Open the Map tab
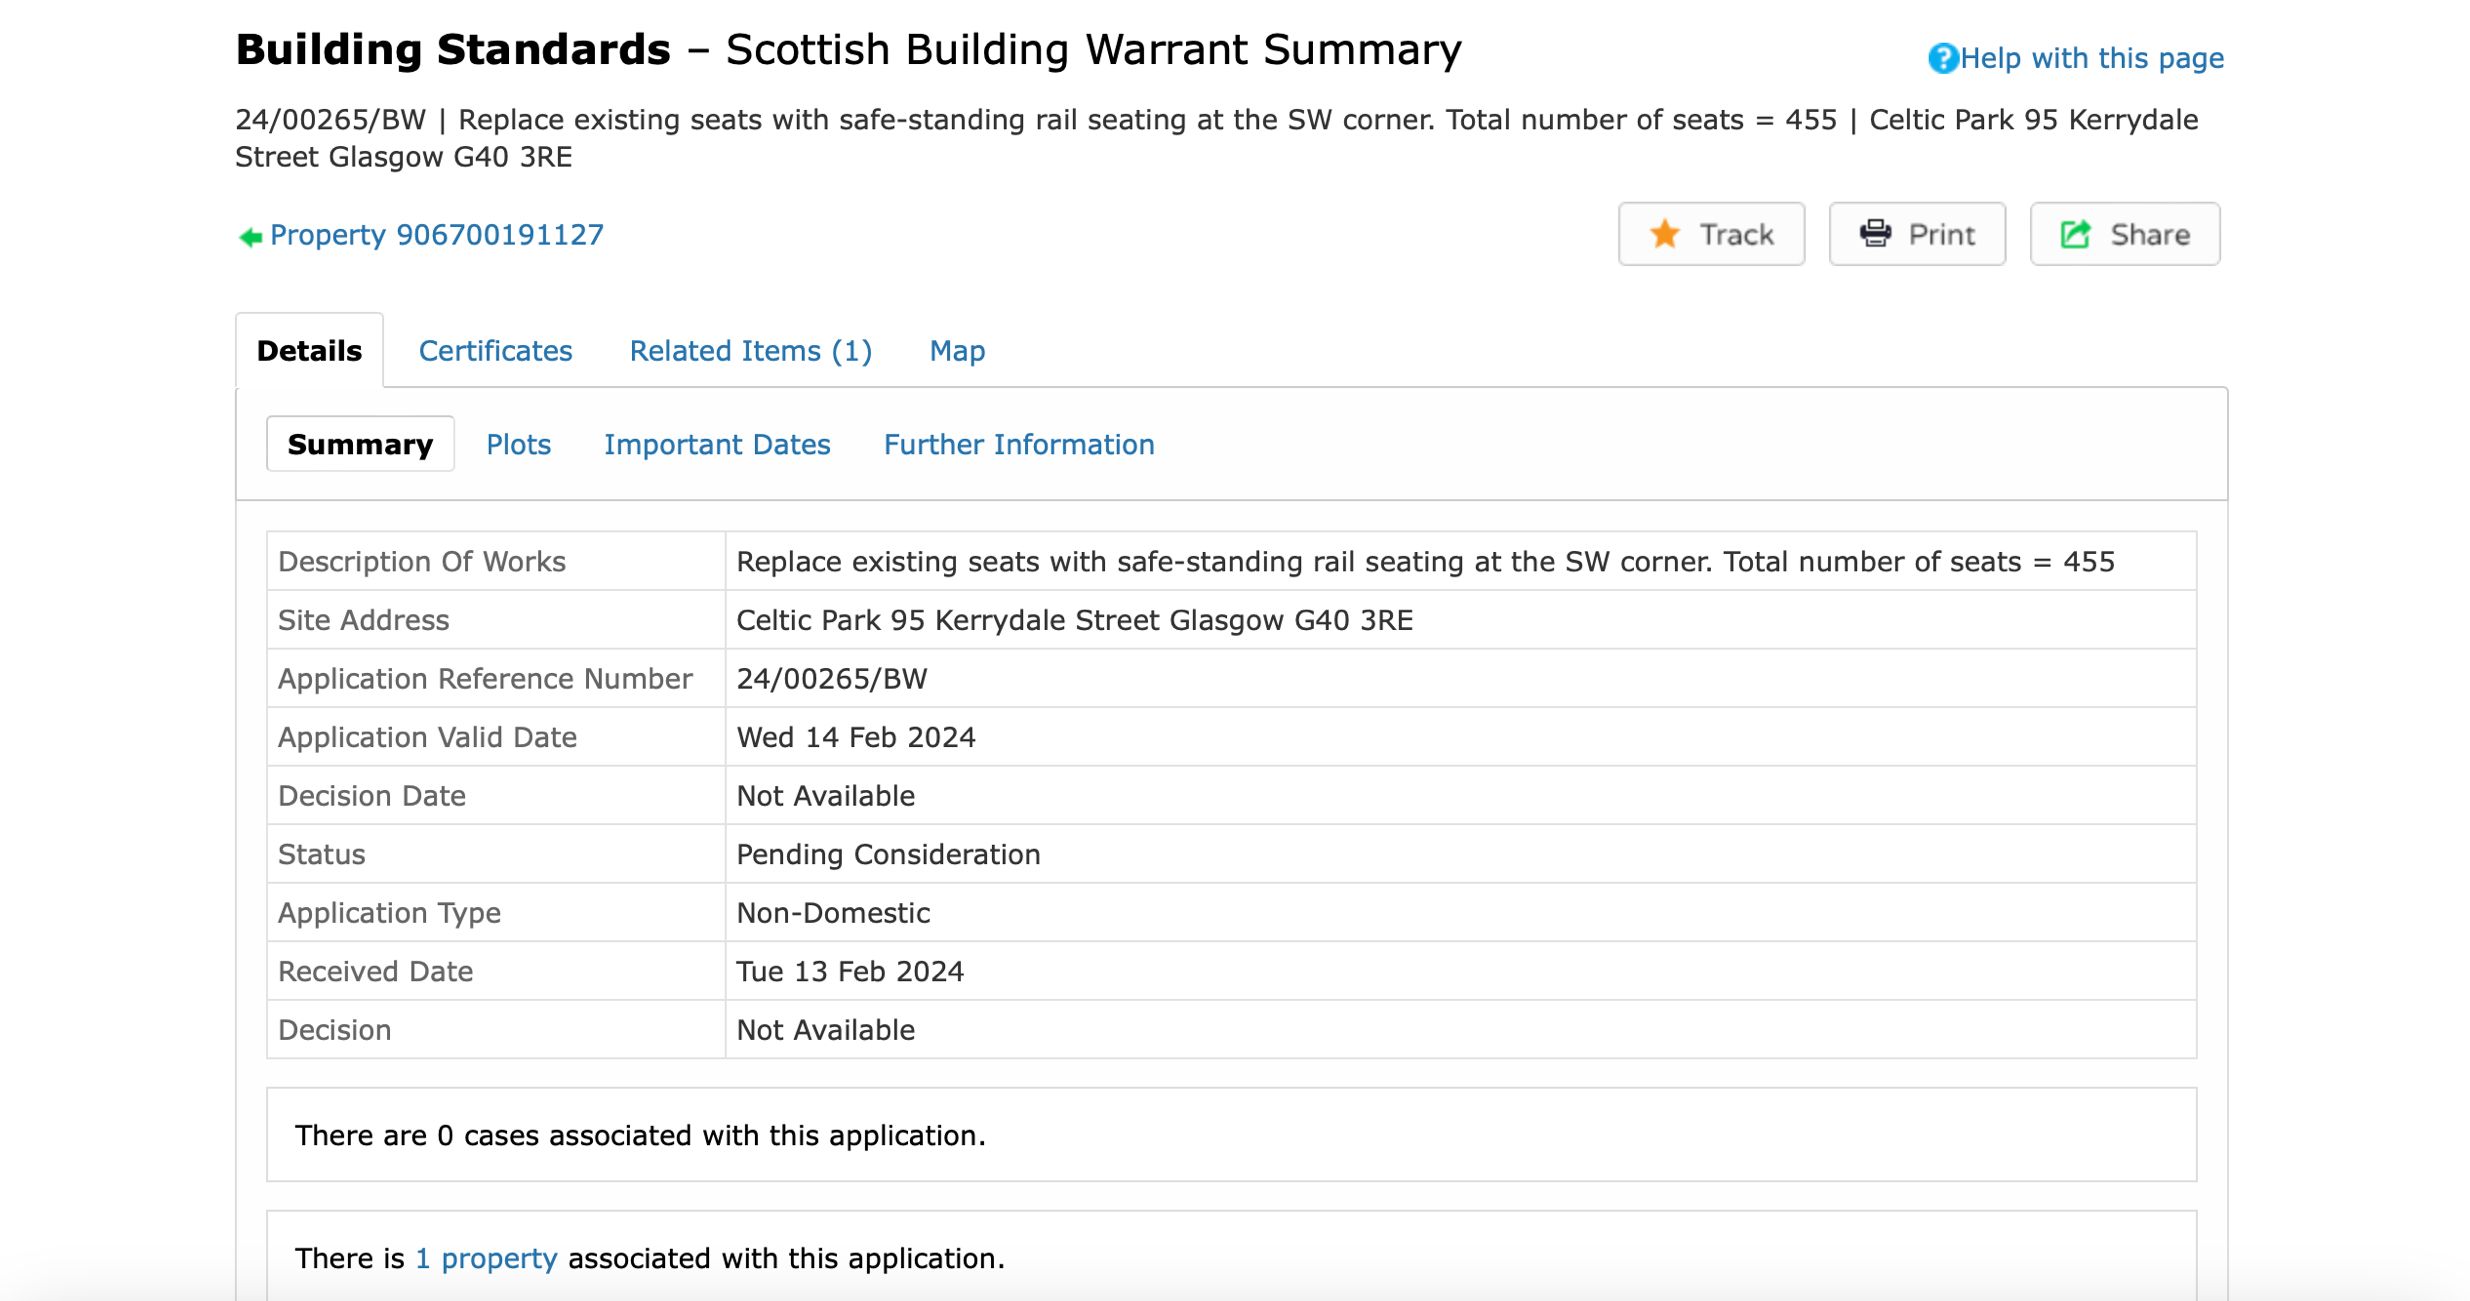 [957, 351]
